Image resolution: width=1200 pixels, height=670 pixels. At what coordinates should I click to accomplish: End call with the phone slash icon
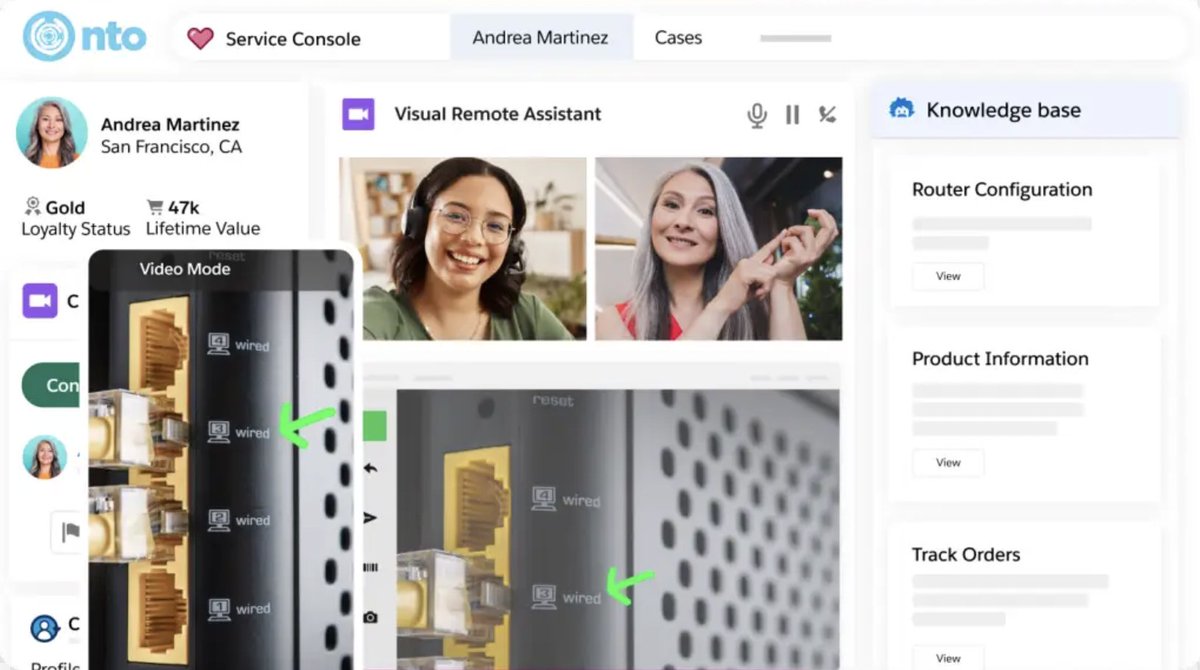click(x=827, y=115)
